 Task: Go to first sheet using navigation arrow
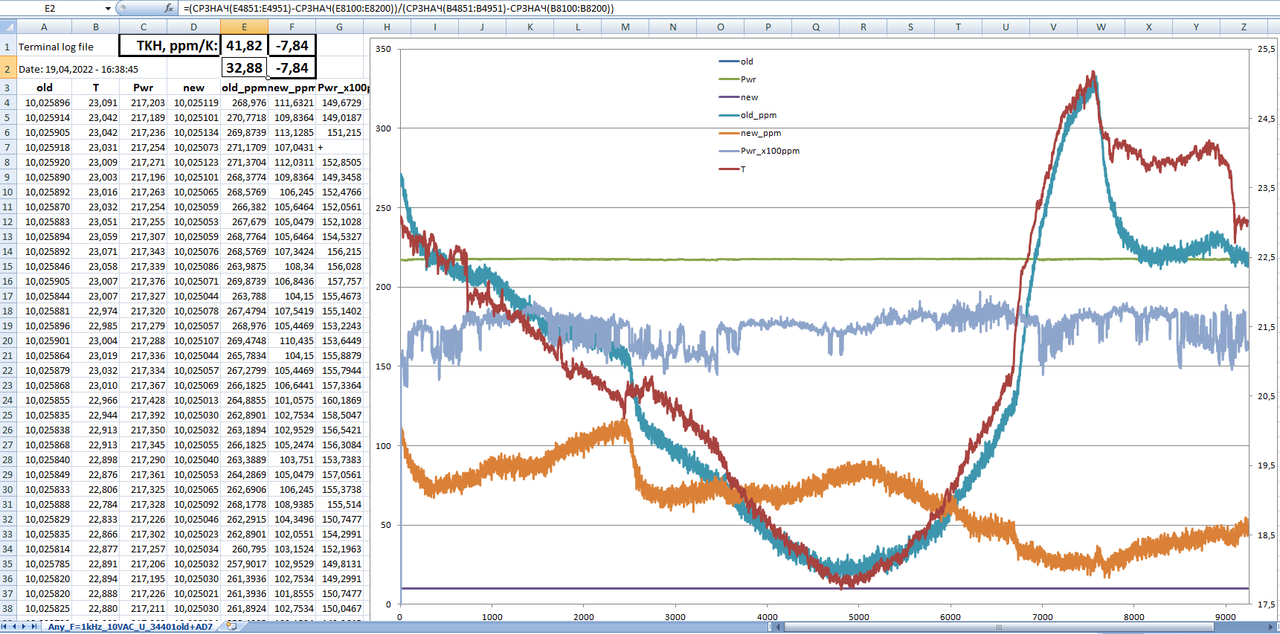click(x=6, y=627)
